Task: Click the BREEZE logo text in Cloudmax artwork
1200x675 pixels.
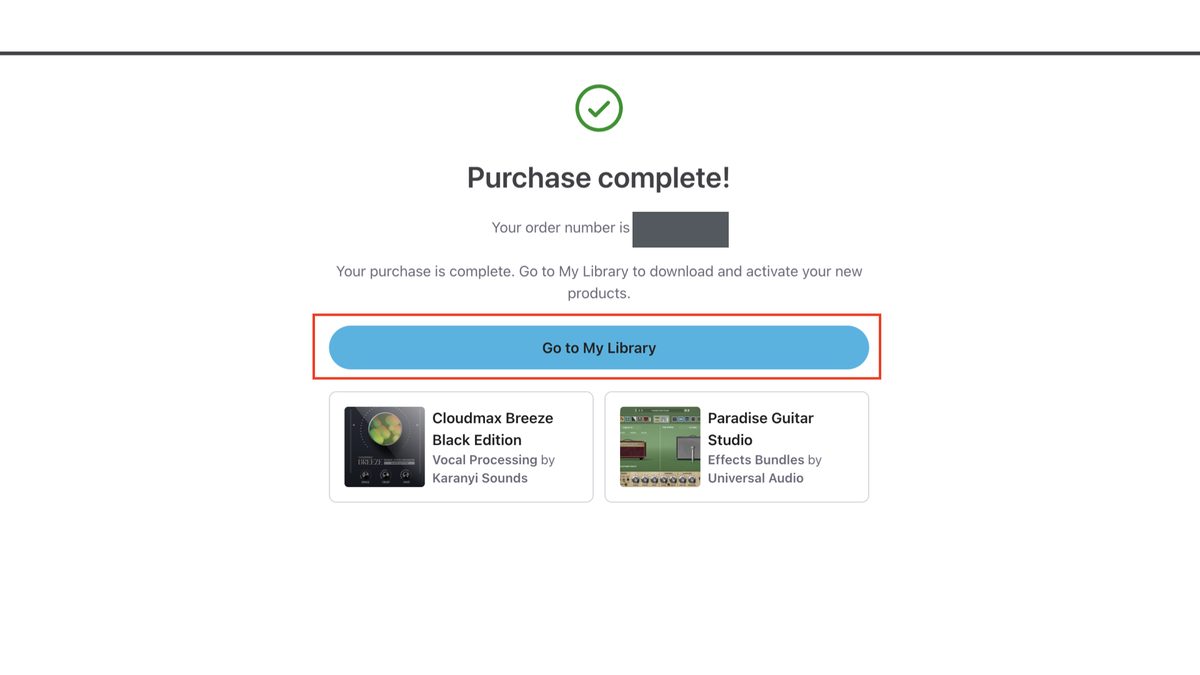Action: 371,461
